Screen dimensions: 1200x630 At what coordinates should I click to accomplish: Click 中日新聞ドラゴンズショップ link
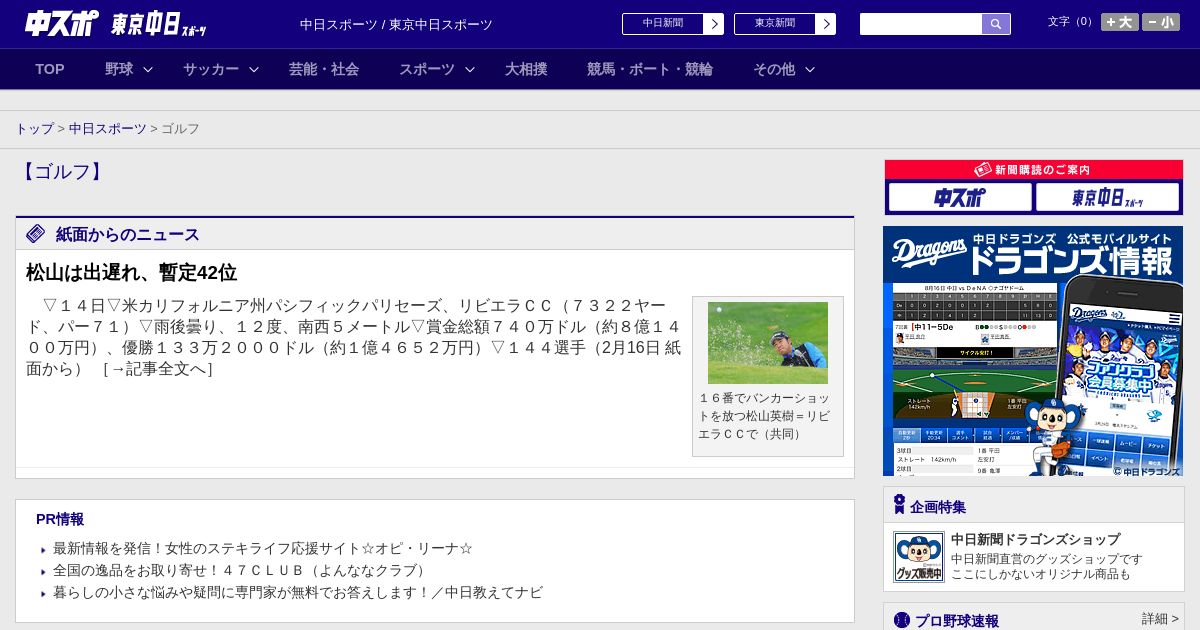[1035, 540]
